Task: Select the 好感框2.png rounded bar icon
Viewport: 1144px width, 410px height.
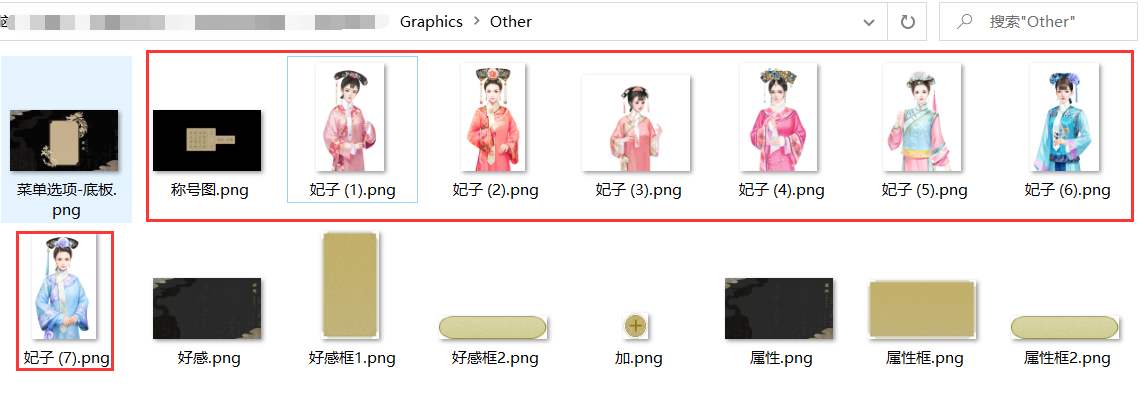Action: click(x=492, y=328)
